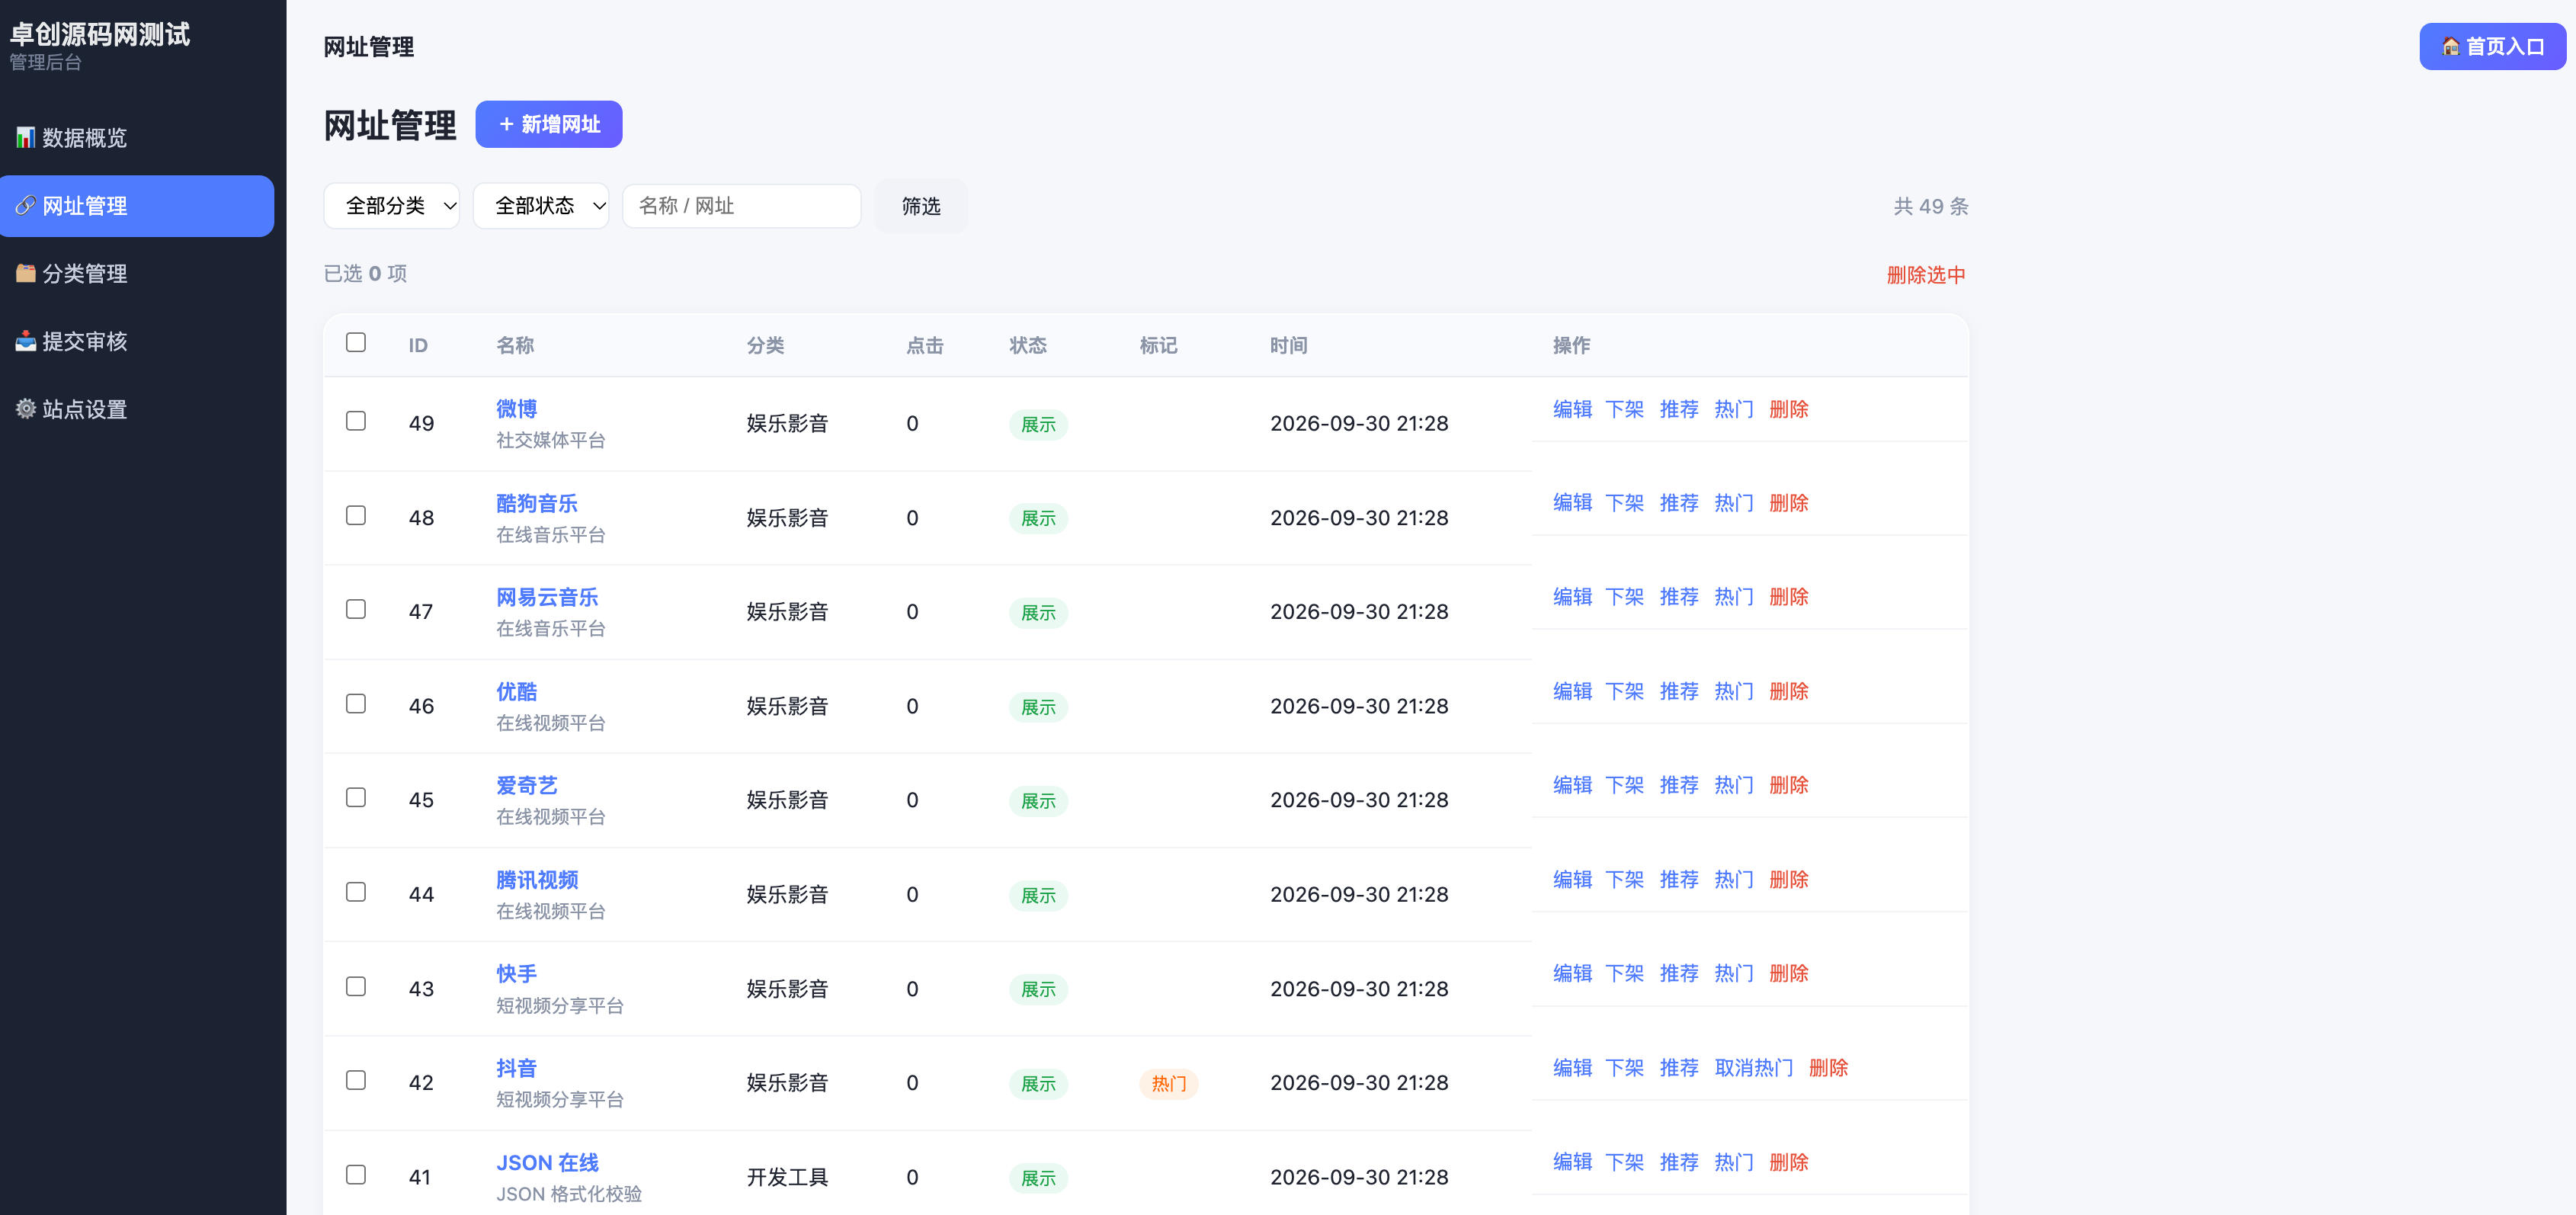Viewport: 2576px width, 1215px height.
Task: Click 下架 for the 酷狗音乐 row
Action: (1625, 503)
